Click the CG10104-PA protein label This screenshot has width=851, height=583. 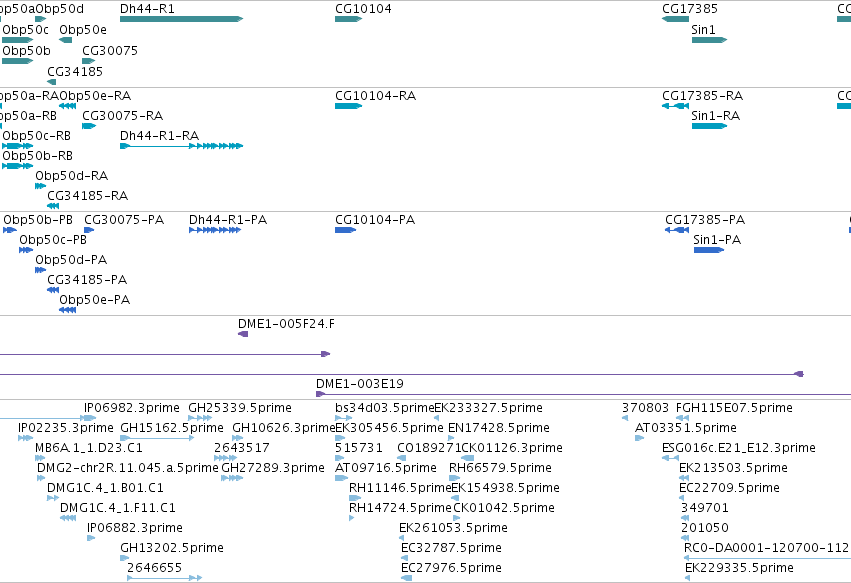[375, 220]
